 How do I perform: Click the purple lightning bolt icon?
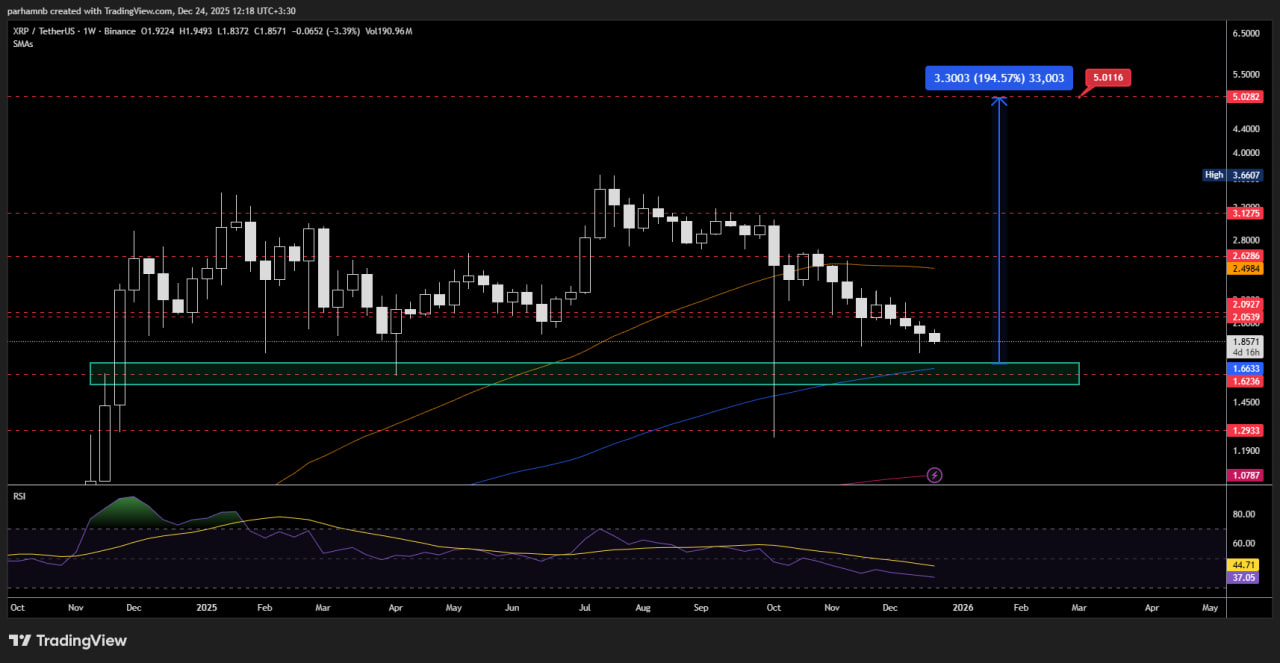[x=935, y=475]
